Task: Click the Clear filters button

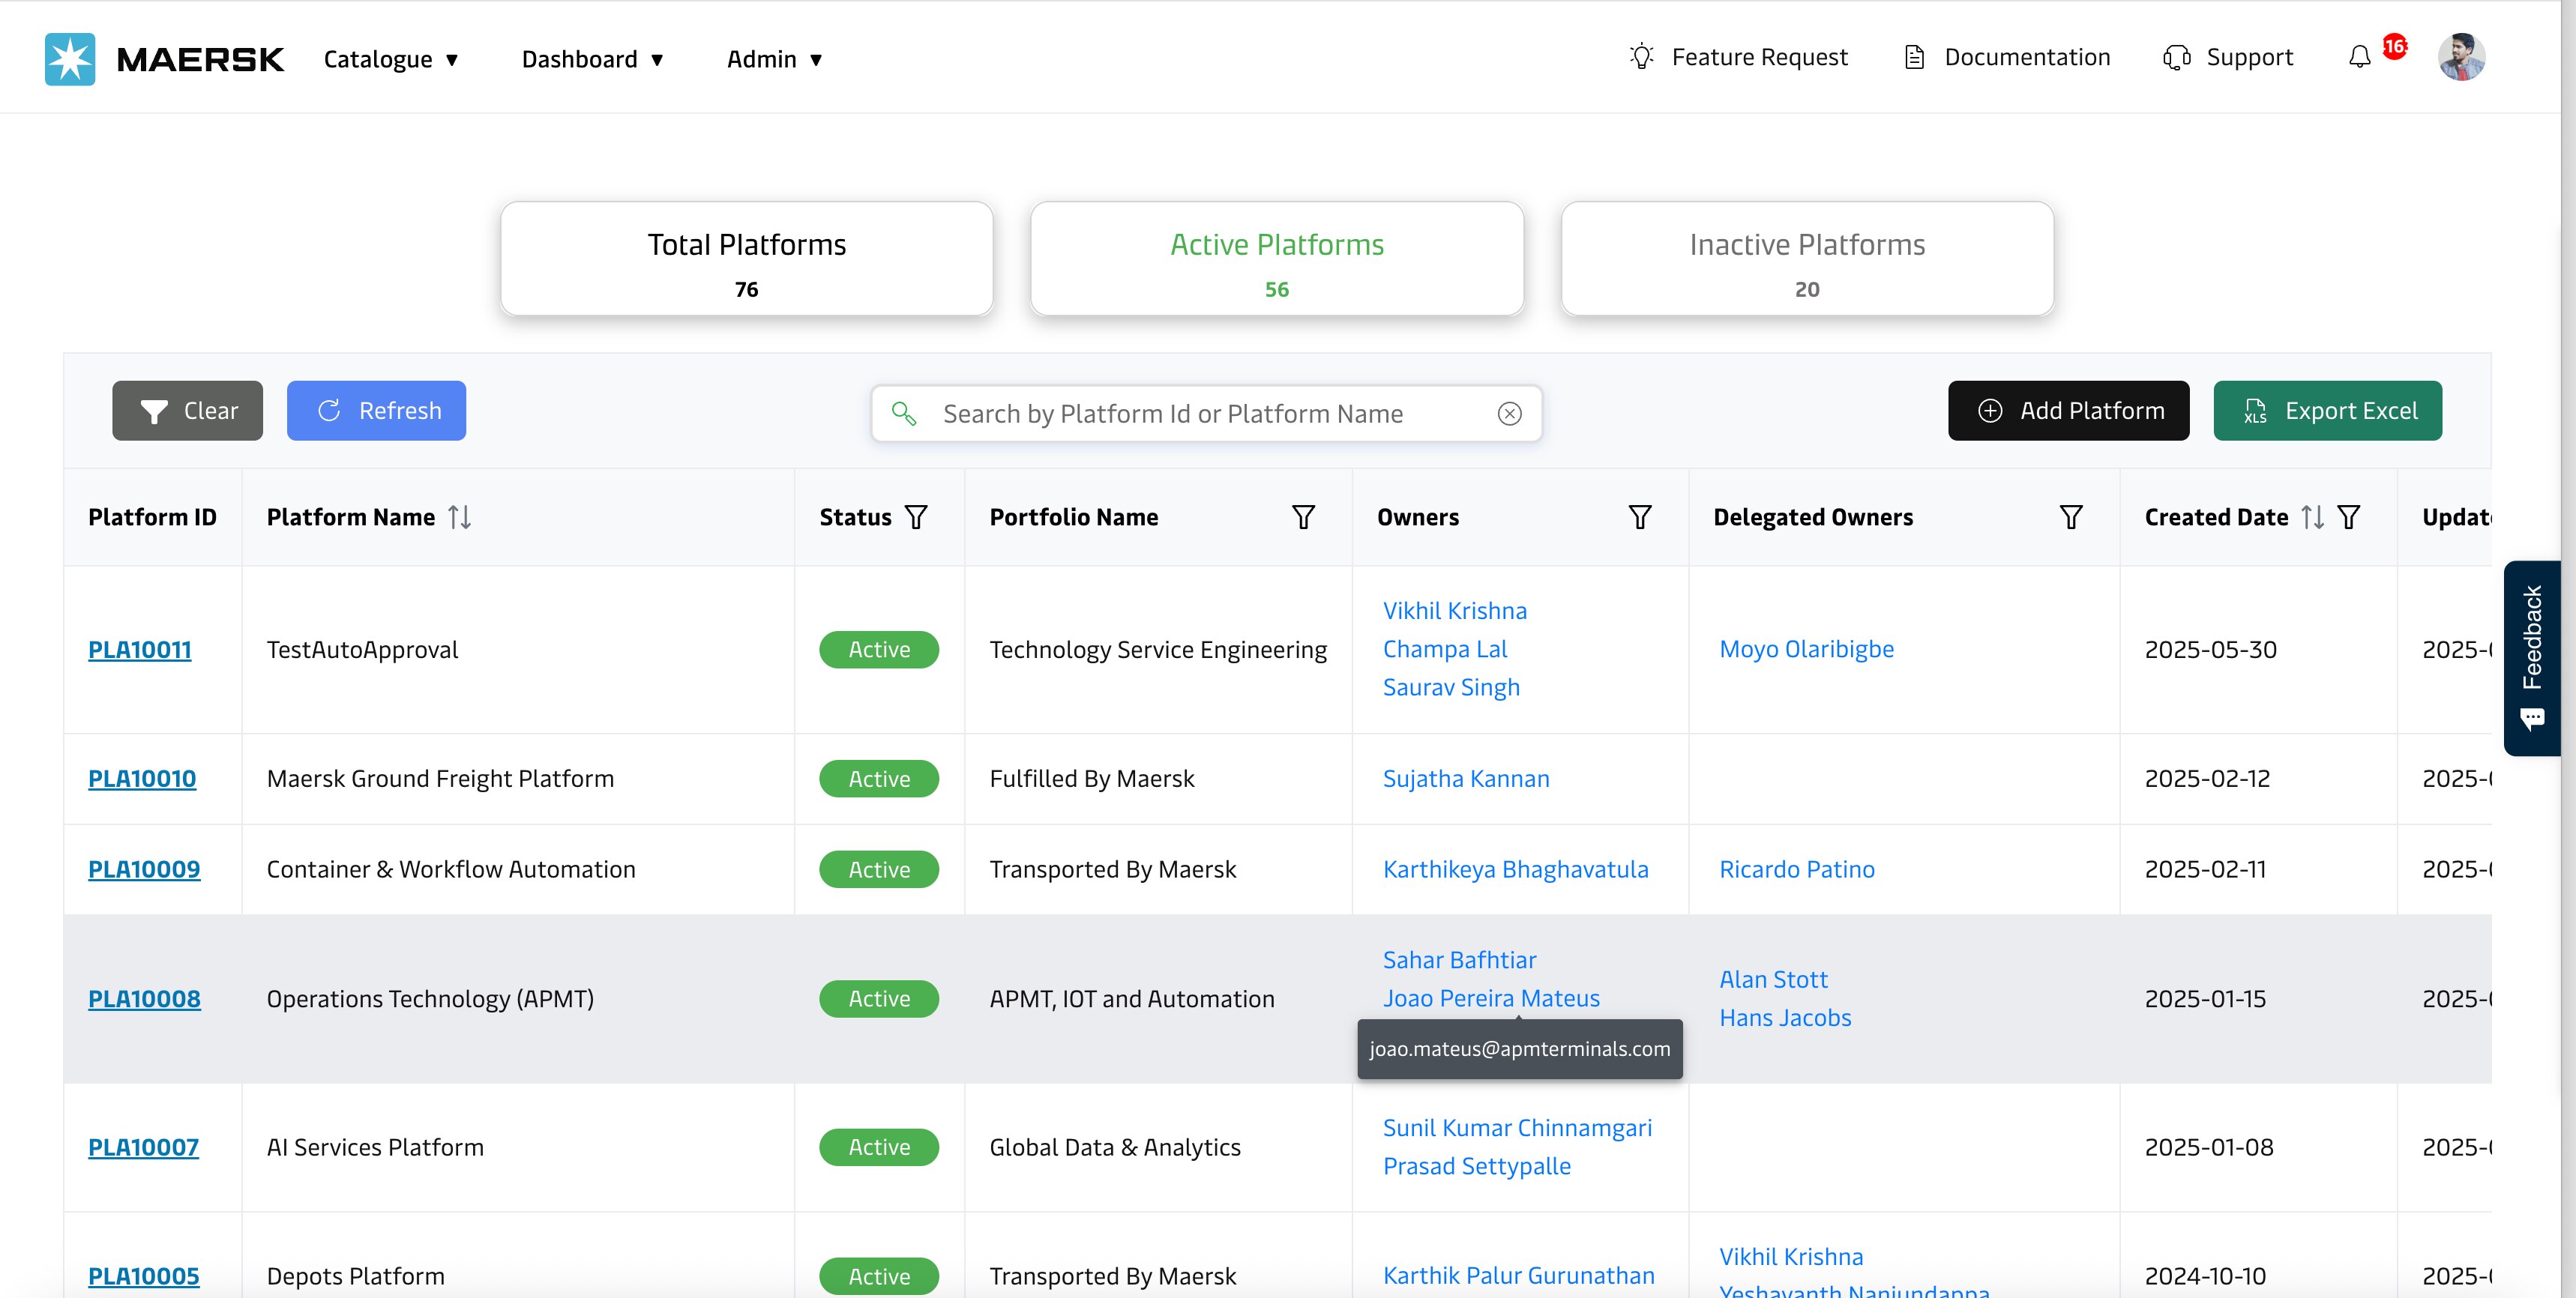Action: click(187, 410)
